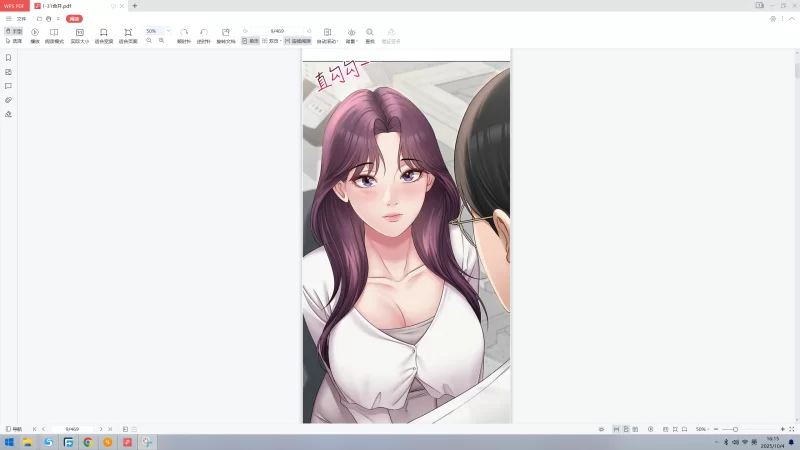Fit whole page in view

pyautogui.click(x=128, y=36)
